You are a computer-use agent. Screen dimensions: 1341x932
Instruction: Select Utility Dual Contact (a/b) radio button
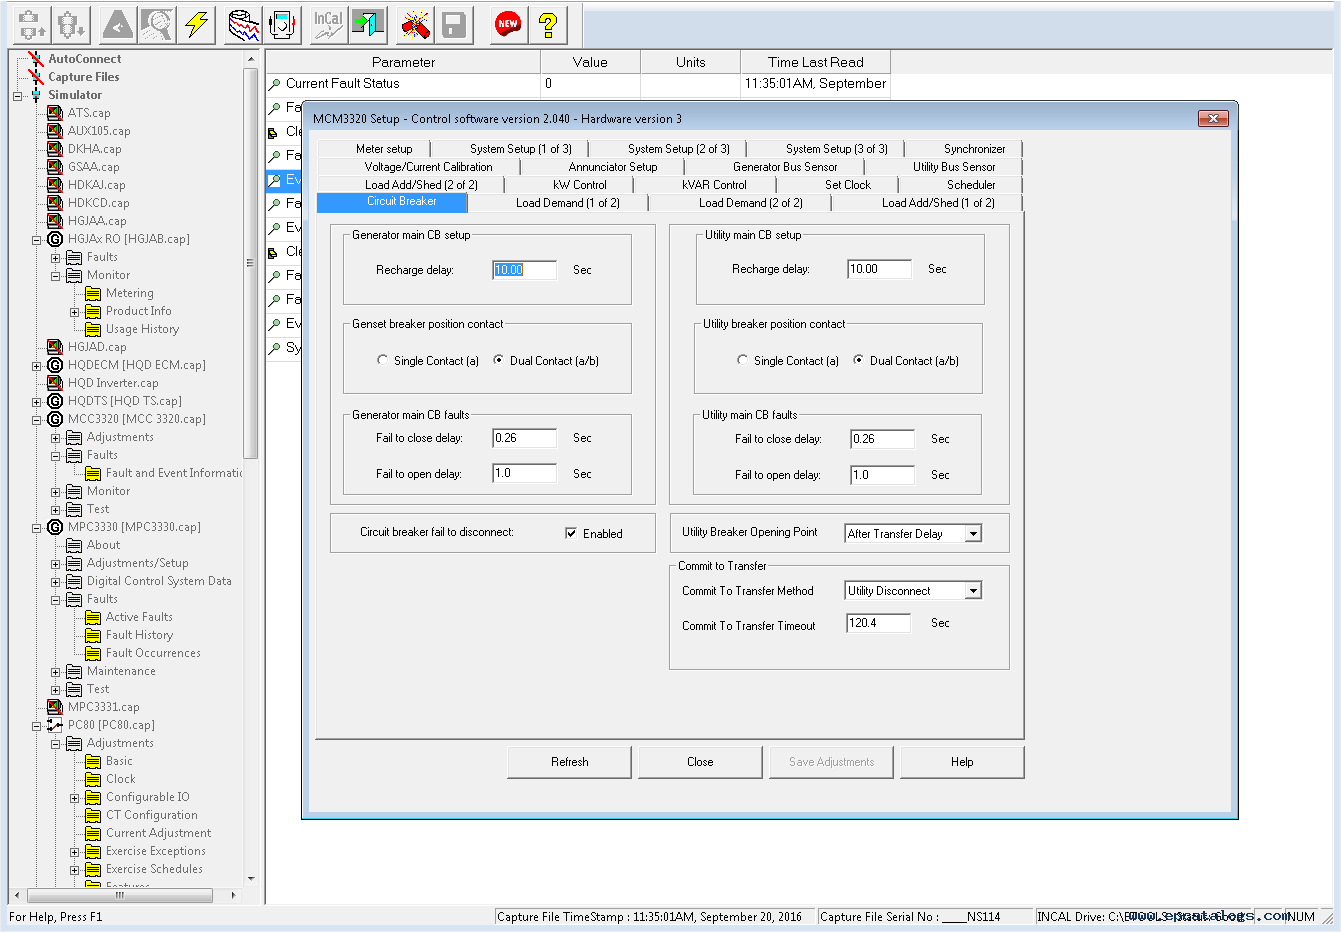tap(858, 360)
